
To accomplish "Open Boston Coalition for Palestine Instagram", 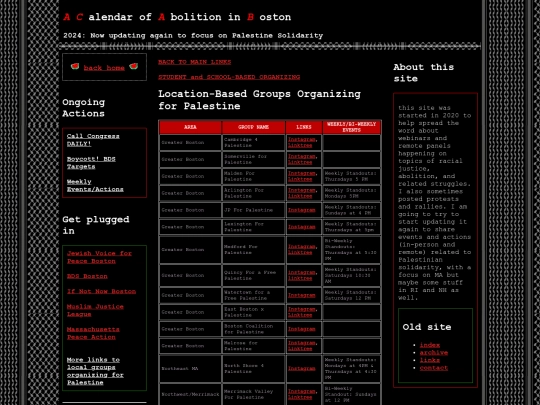I will tap(302, 329).
